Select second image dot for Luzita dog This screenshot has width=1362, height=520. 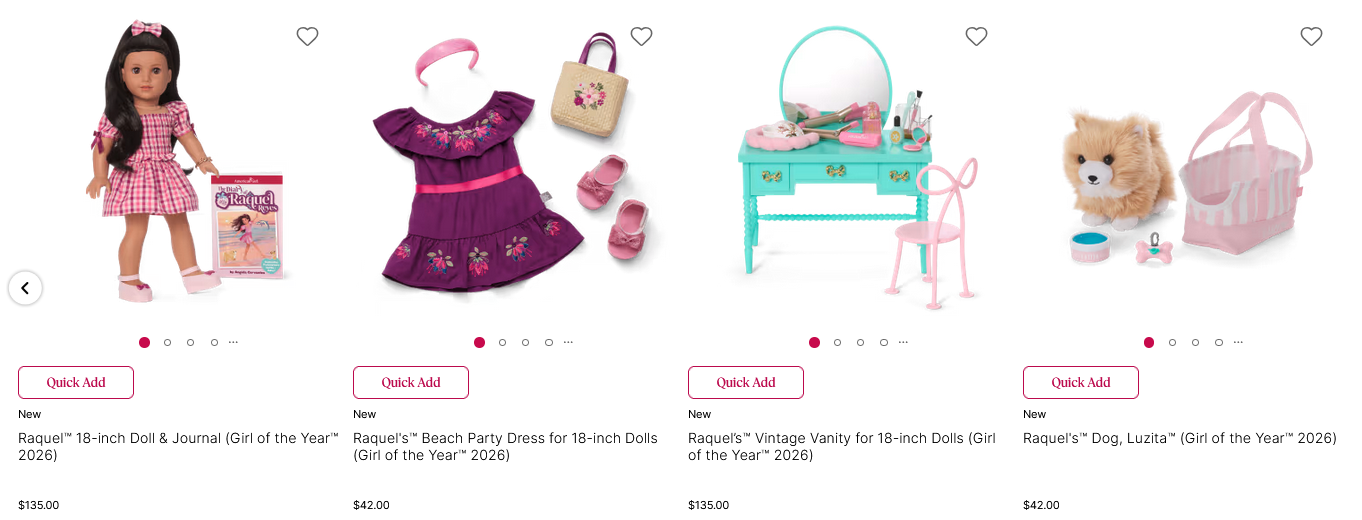tap(1172, 342)
